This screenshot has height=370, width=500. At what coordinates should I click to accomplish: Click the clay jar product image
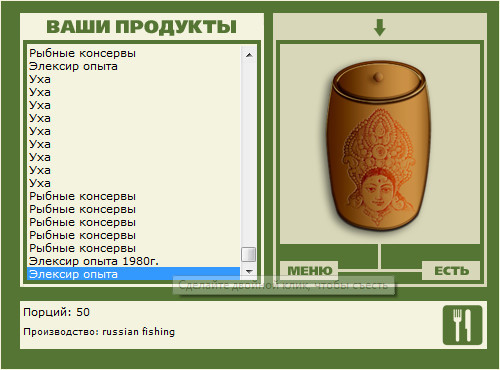(379, 145)
